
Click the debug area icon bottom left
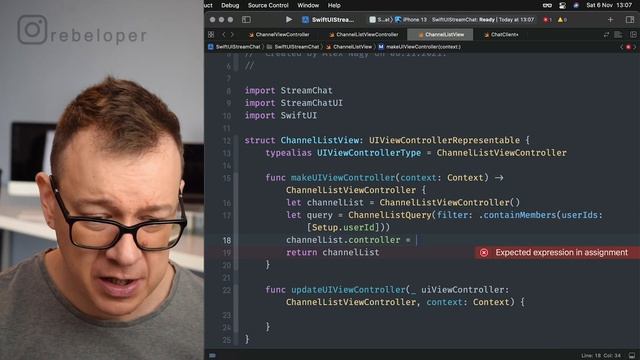[x=212, y=356]
